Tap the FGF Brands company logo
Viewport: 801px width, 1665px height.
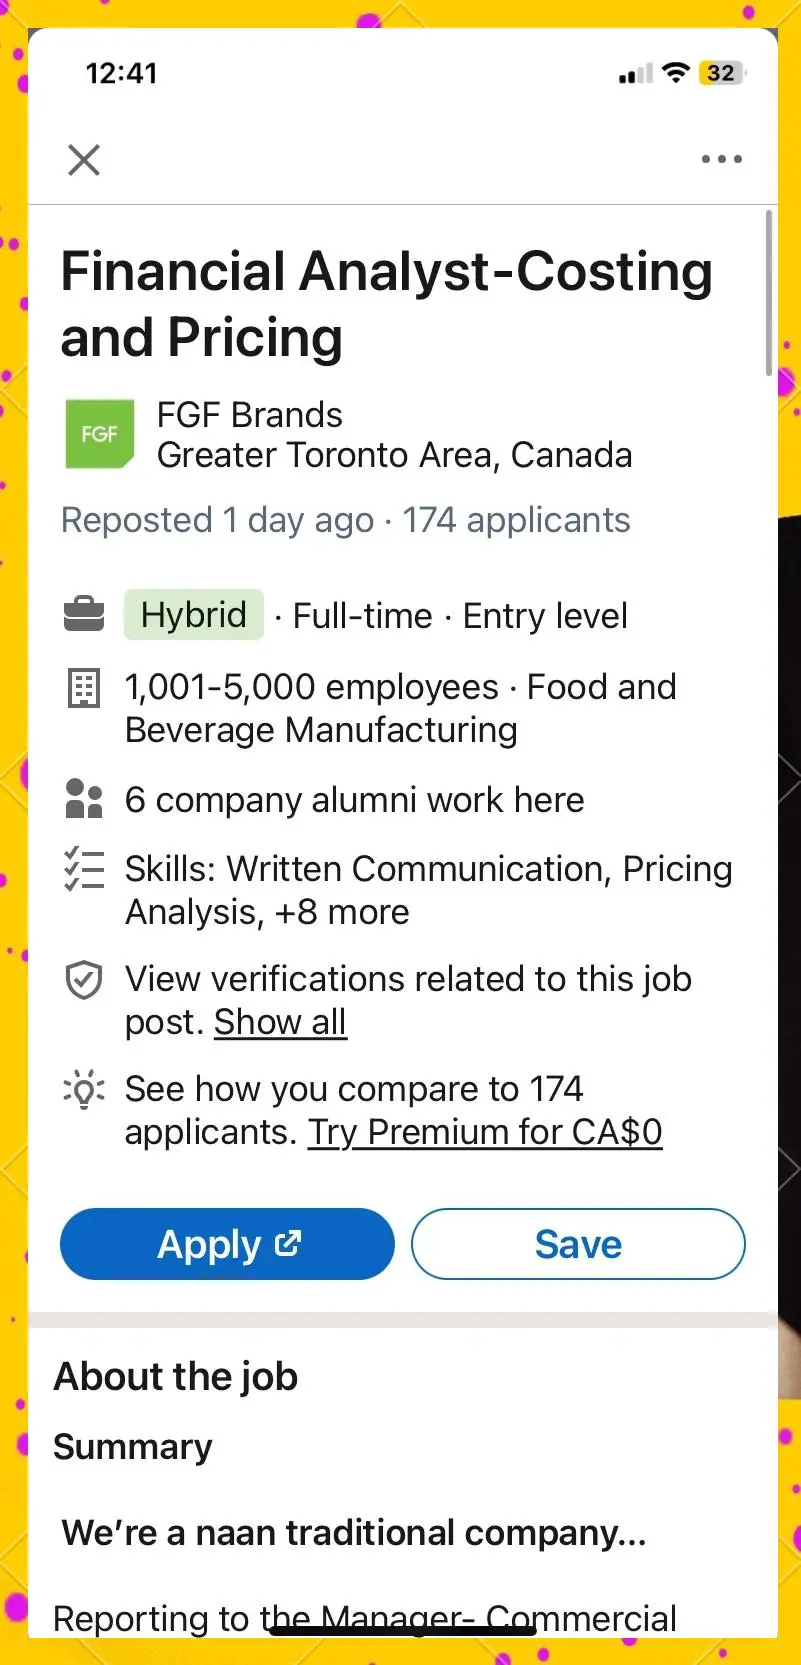[99, 434]
